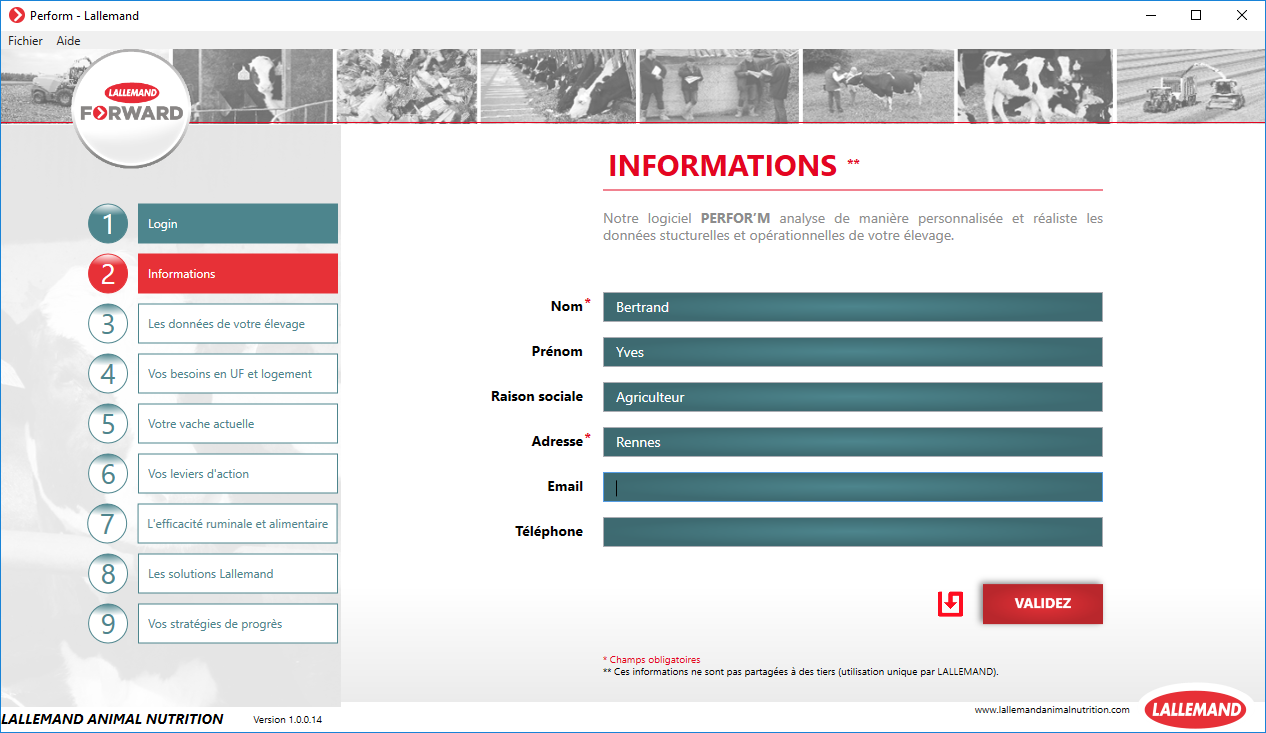
Task: Select step number 9 circle
Action: click(108, 624)
